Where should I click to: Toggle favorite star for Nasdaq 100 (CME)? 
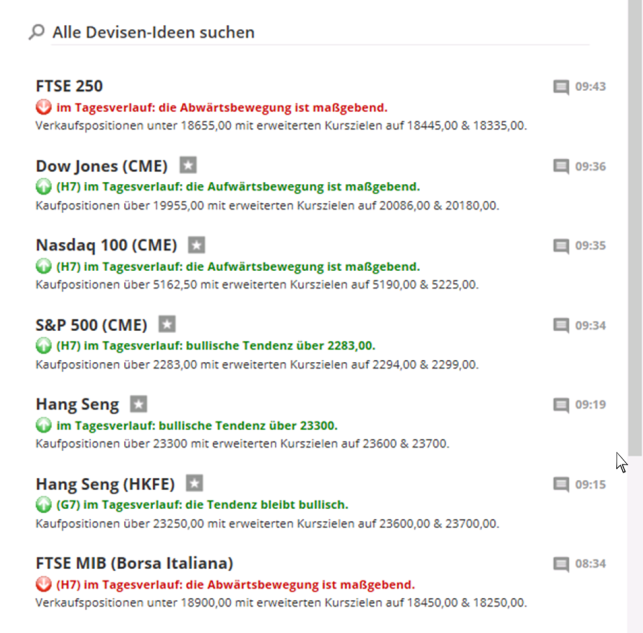196,245
